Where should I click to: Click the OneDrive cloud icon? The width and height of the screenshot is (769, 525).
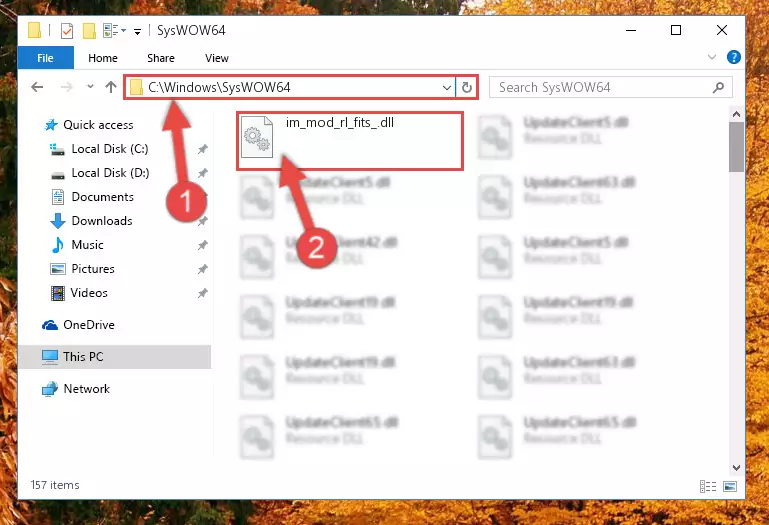point(50,325)
